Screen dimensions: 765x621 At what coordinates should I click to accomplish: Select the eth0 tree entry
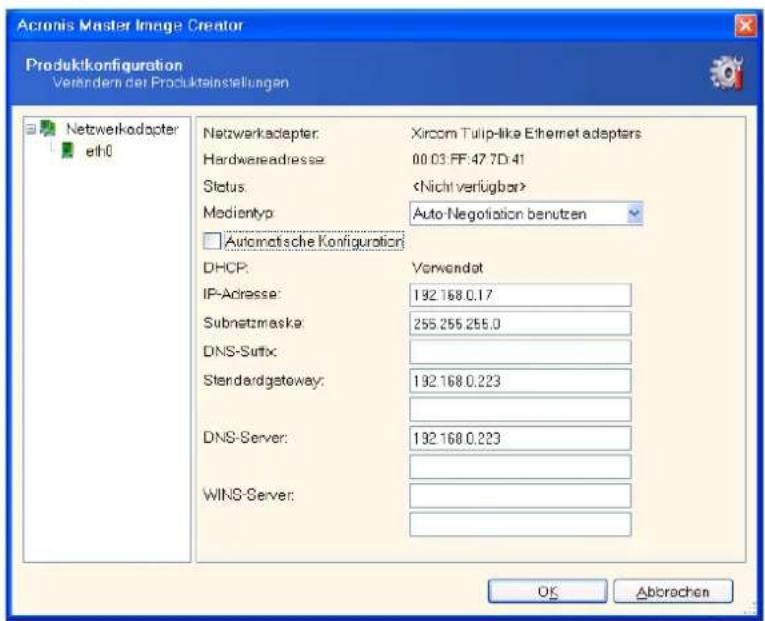(x=99, y=152)
